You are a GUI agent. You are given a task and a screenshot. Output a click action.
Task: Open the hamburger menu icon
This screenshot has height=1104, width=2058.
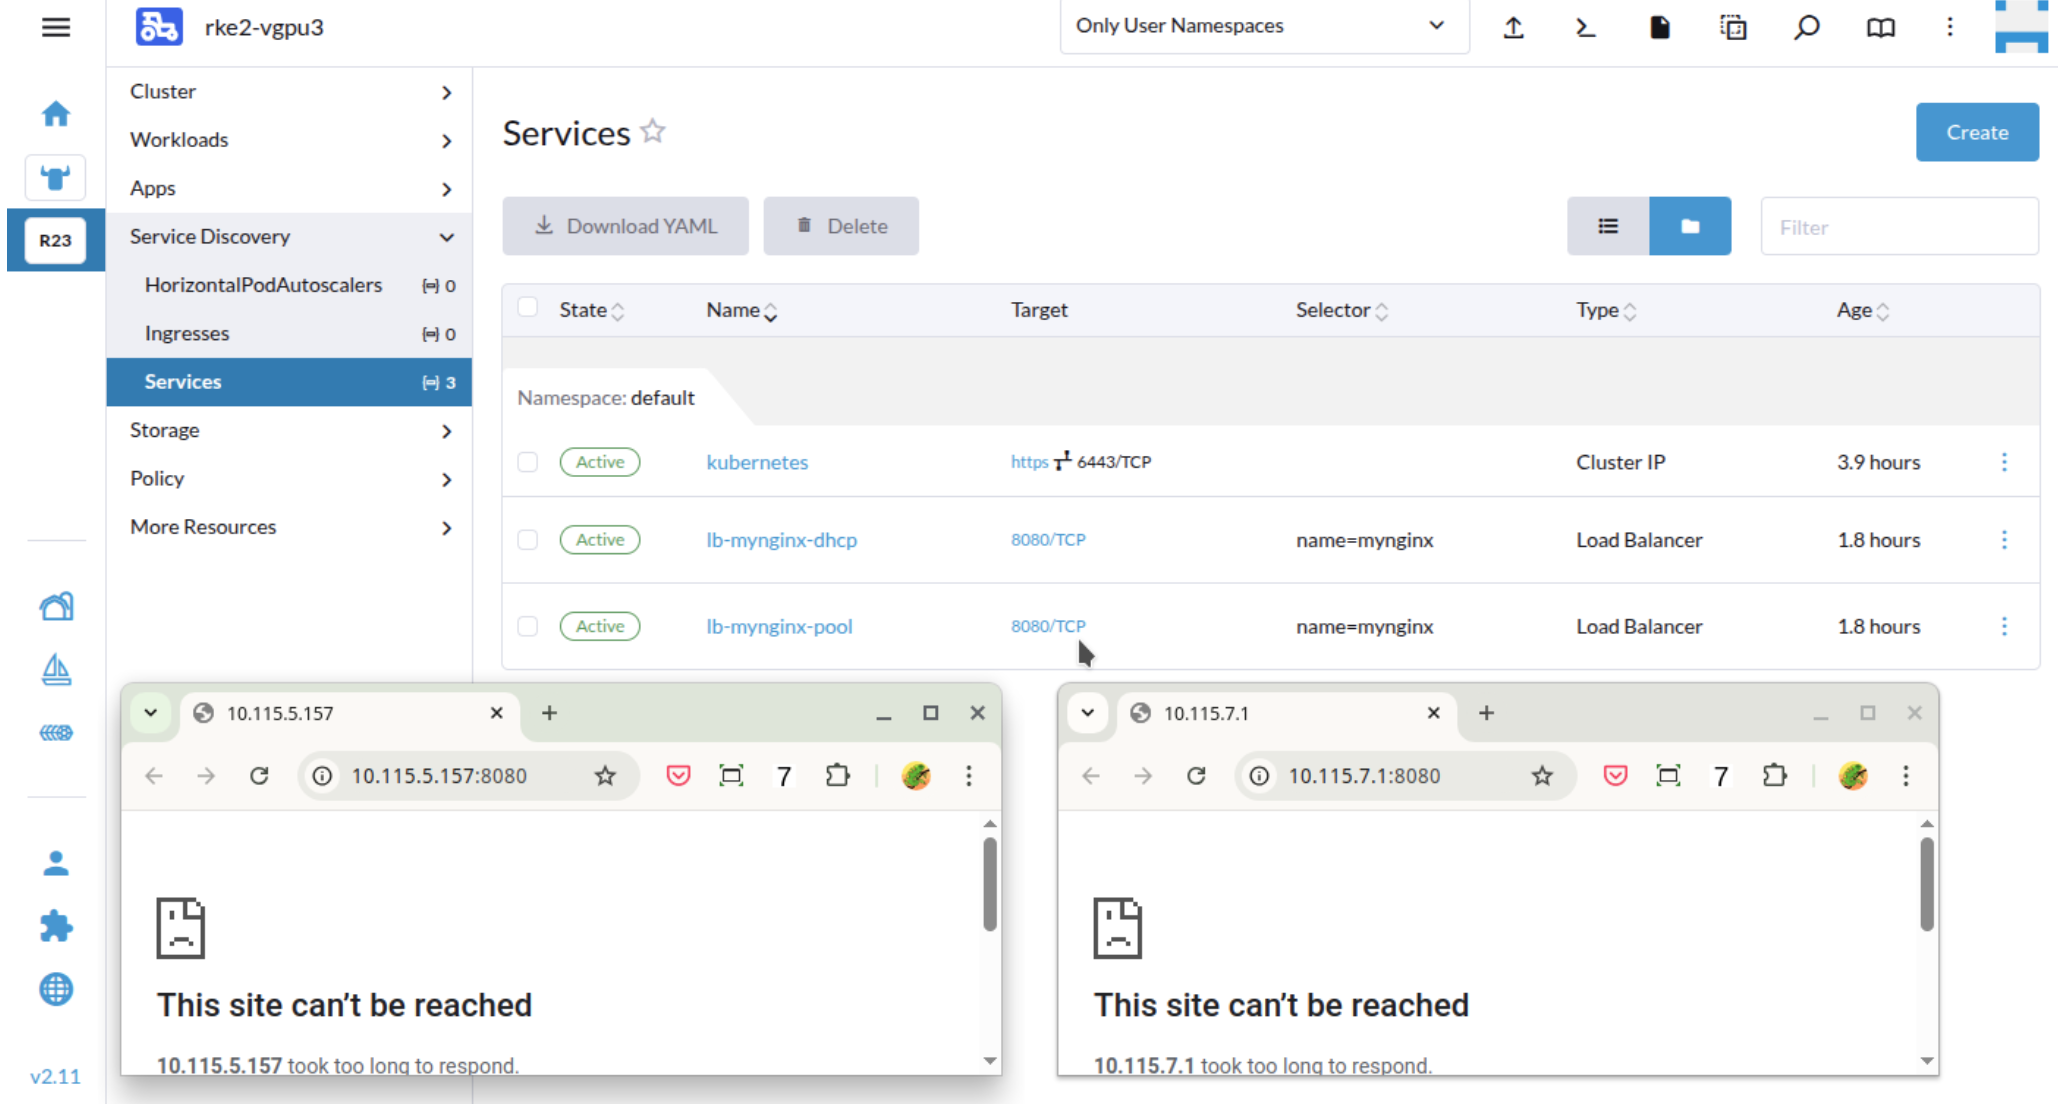coord(56,27)
